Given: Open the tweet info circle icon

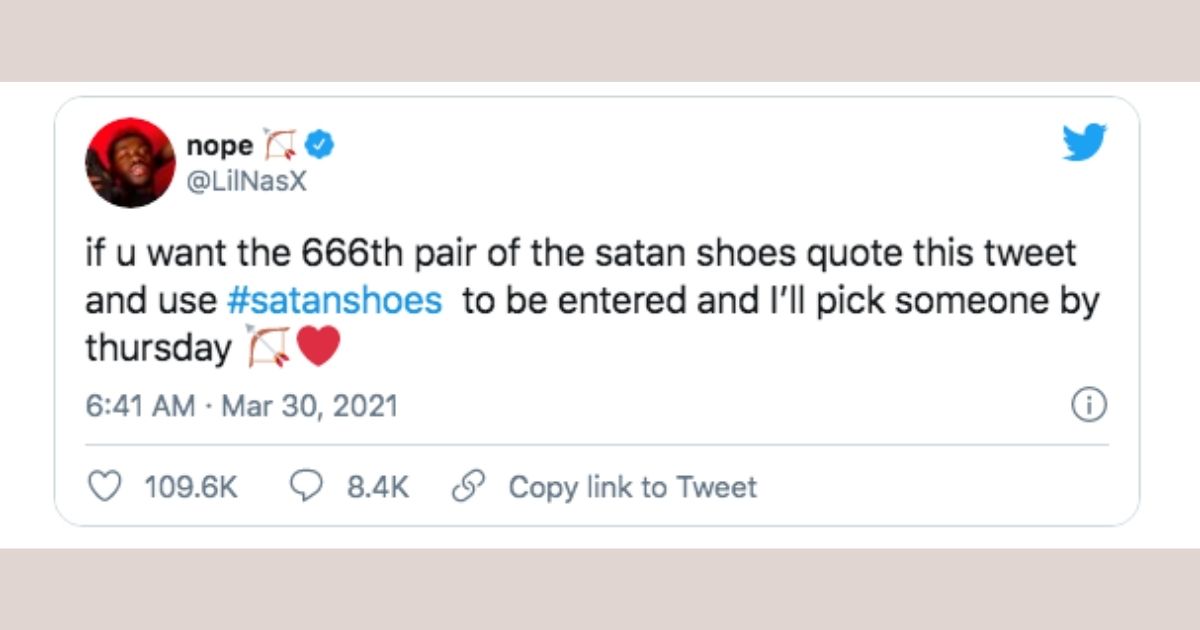Looking at the screenshot, I should [1088, 405].
